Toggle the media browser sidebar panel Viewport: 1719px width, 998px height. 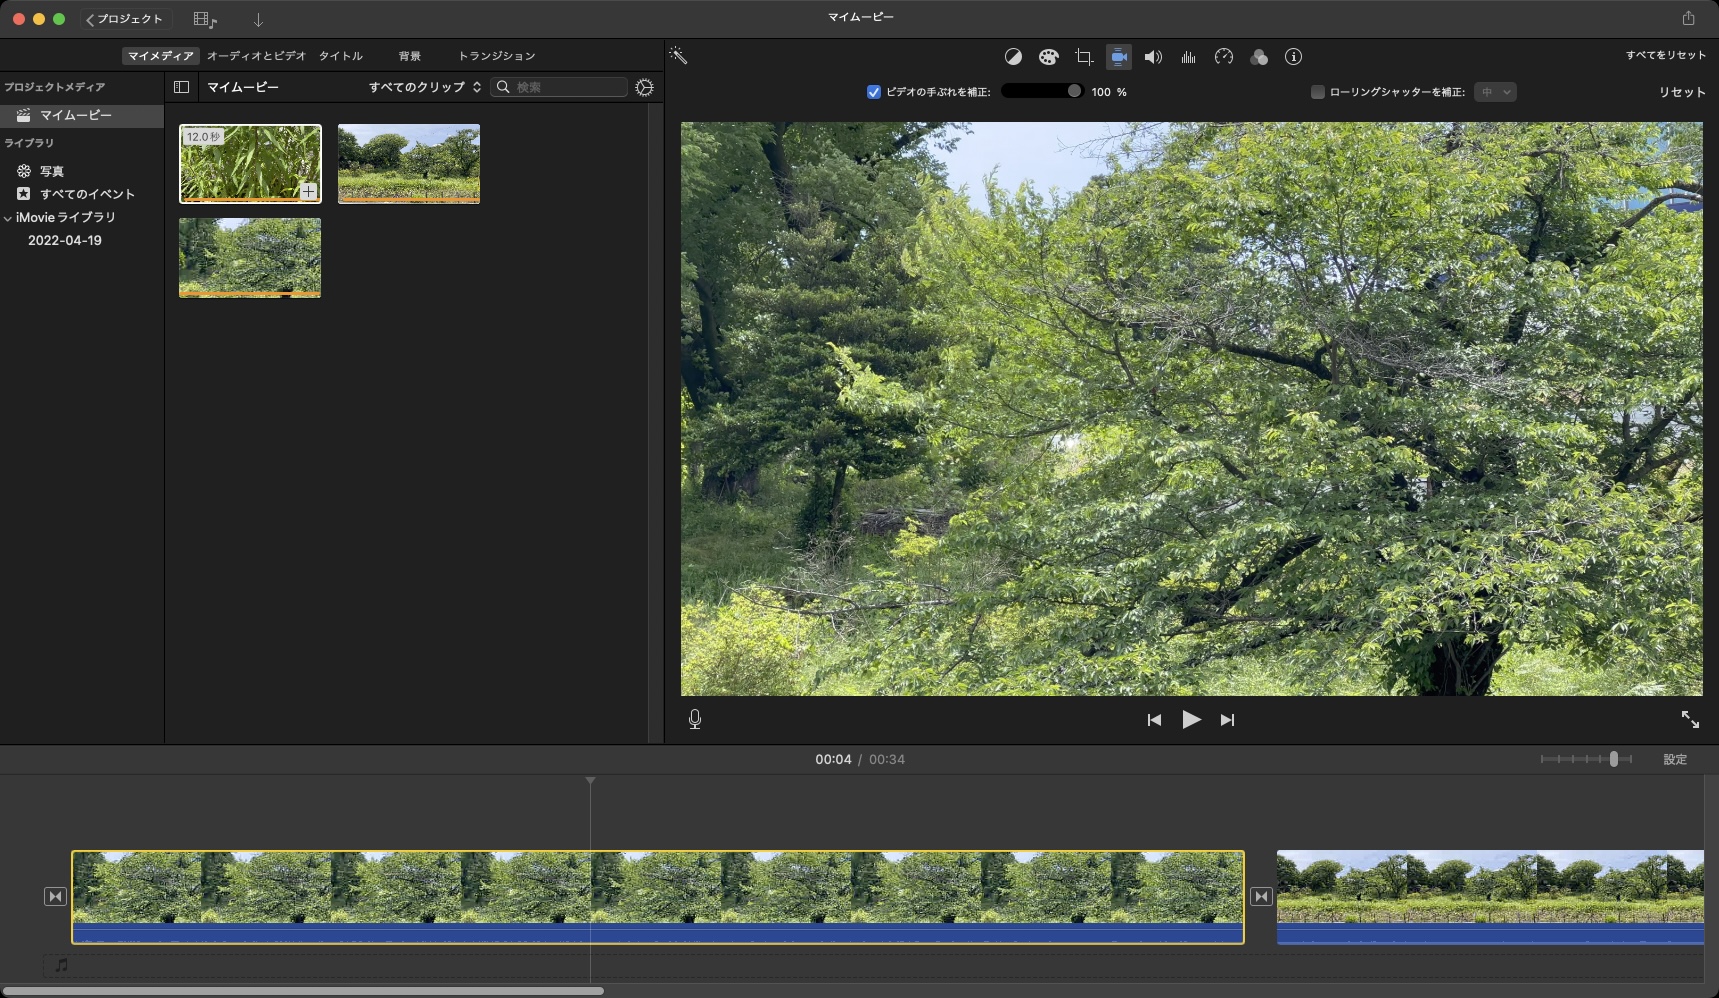[181, 87]
